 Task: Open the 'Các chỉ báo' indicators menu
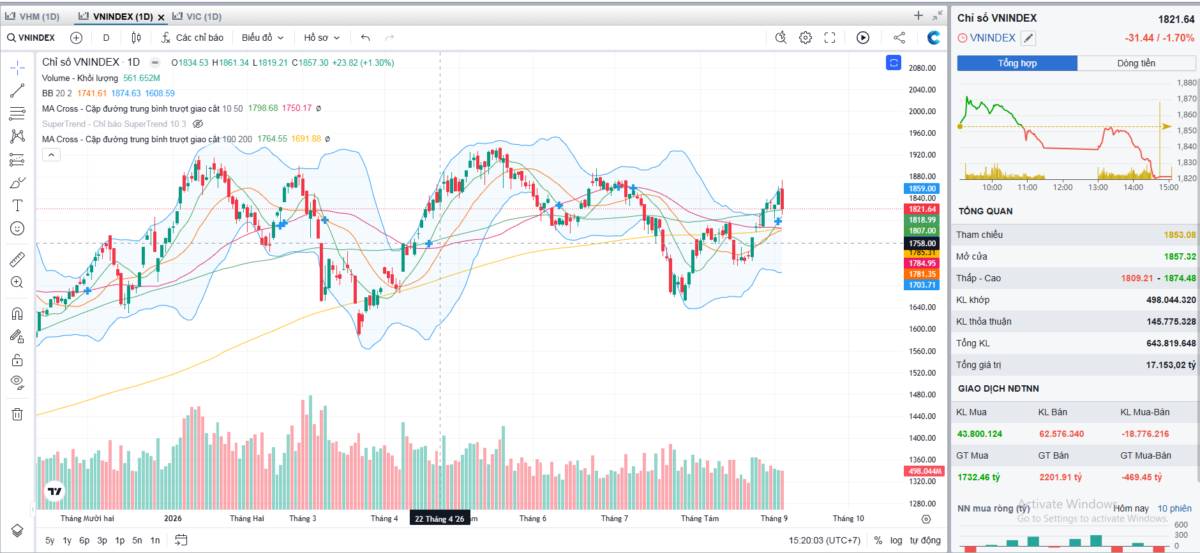tap(191, 38)
